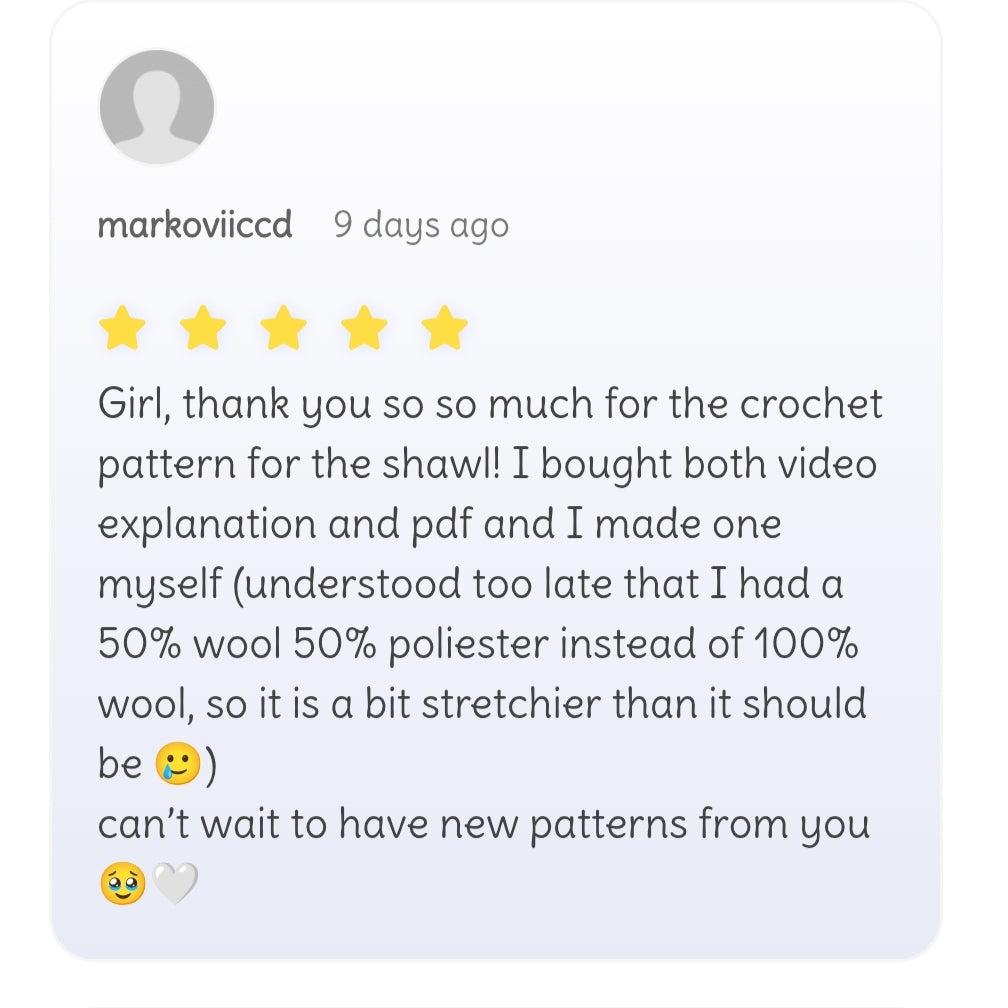Click the third star in rating
This screenshot has width=1008, height=1008.
click(x=285, y=328)
